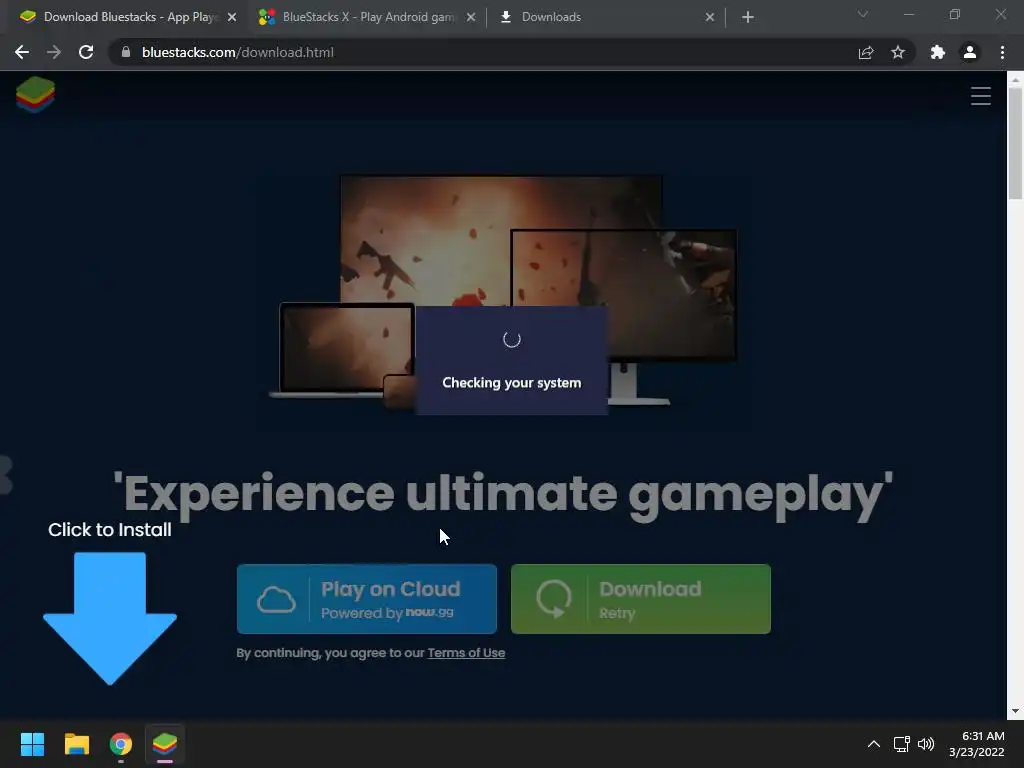Image resolution: width=1024 pixels, height=768 pixels.
Task: Click the 'Experience ultimate gameplay' heading
Action: coord(503,494)
